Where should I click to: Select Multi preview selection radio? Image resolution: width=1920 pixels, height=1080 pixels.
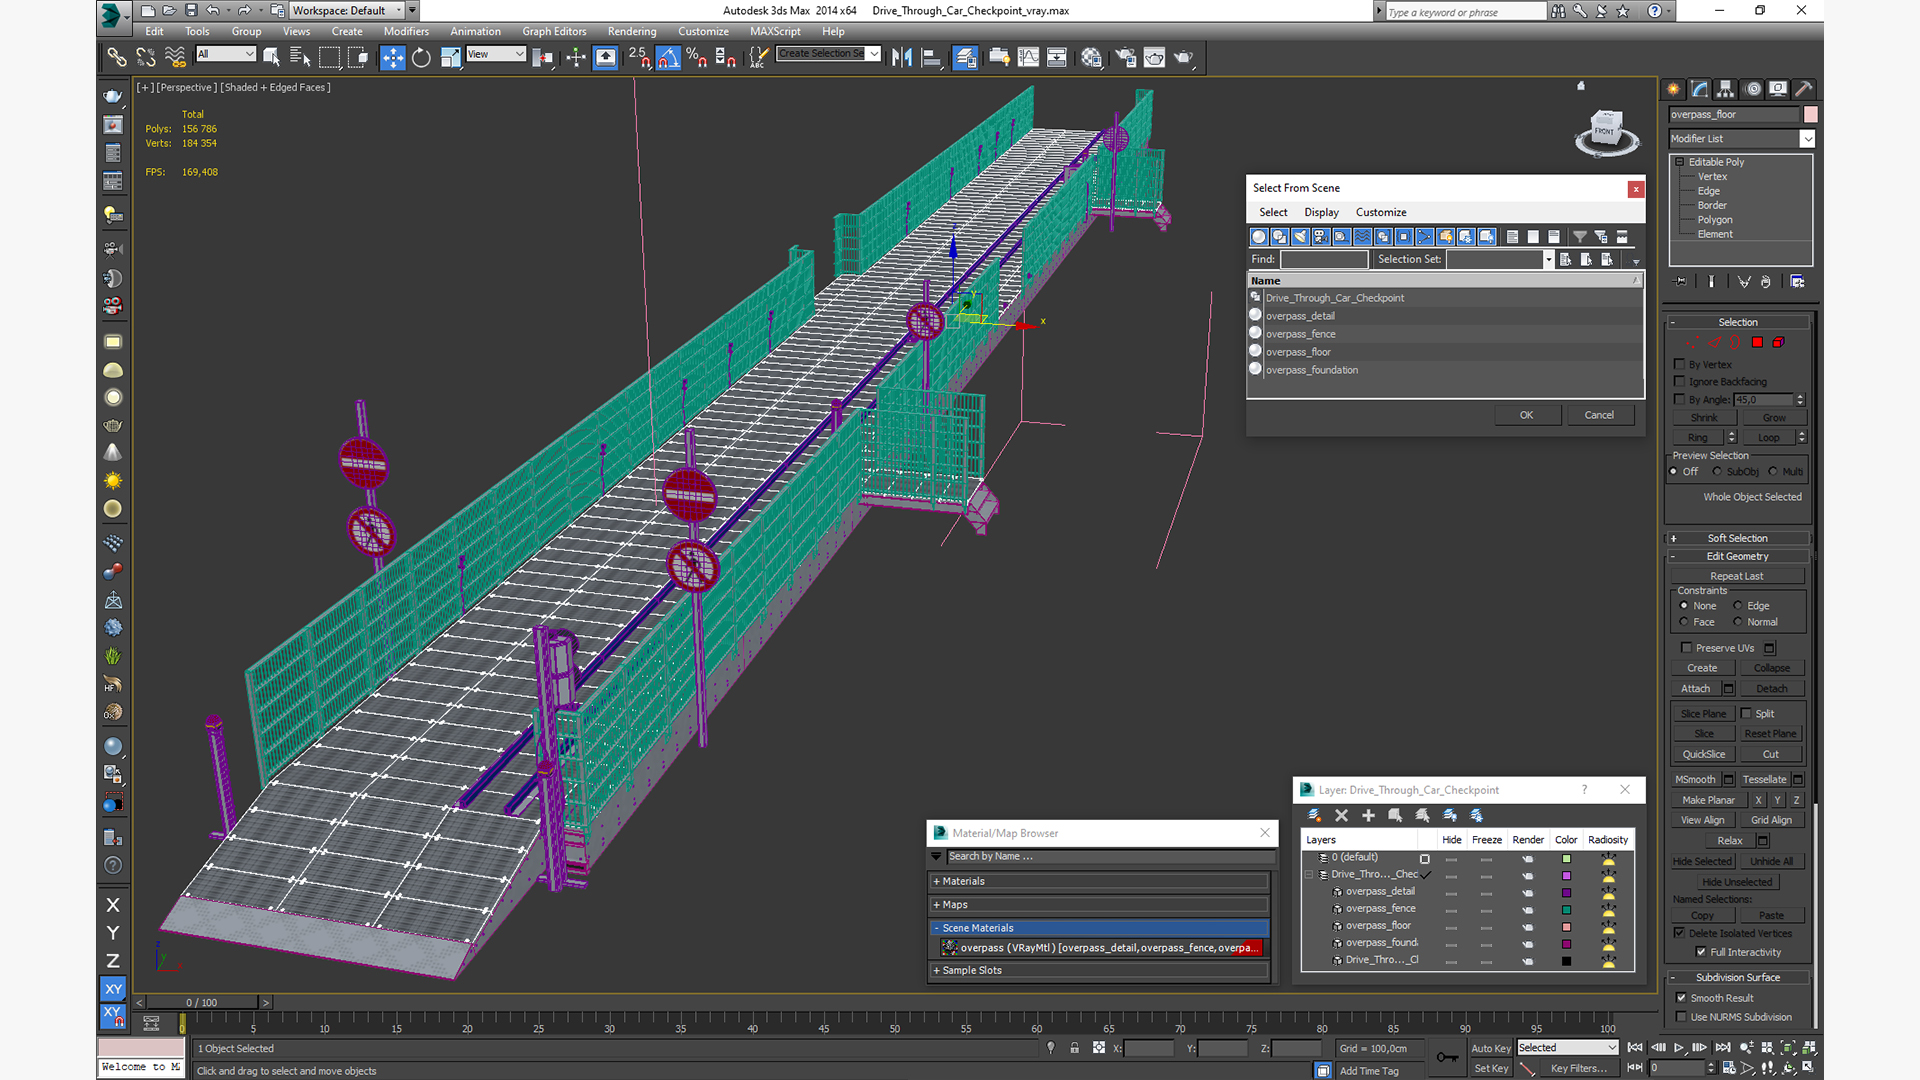(x=1773, y=472)
